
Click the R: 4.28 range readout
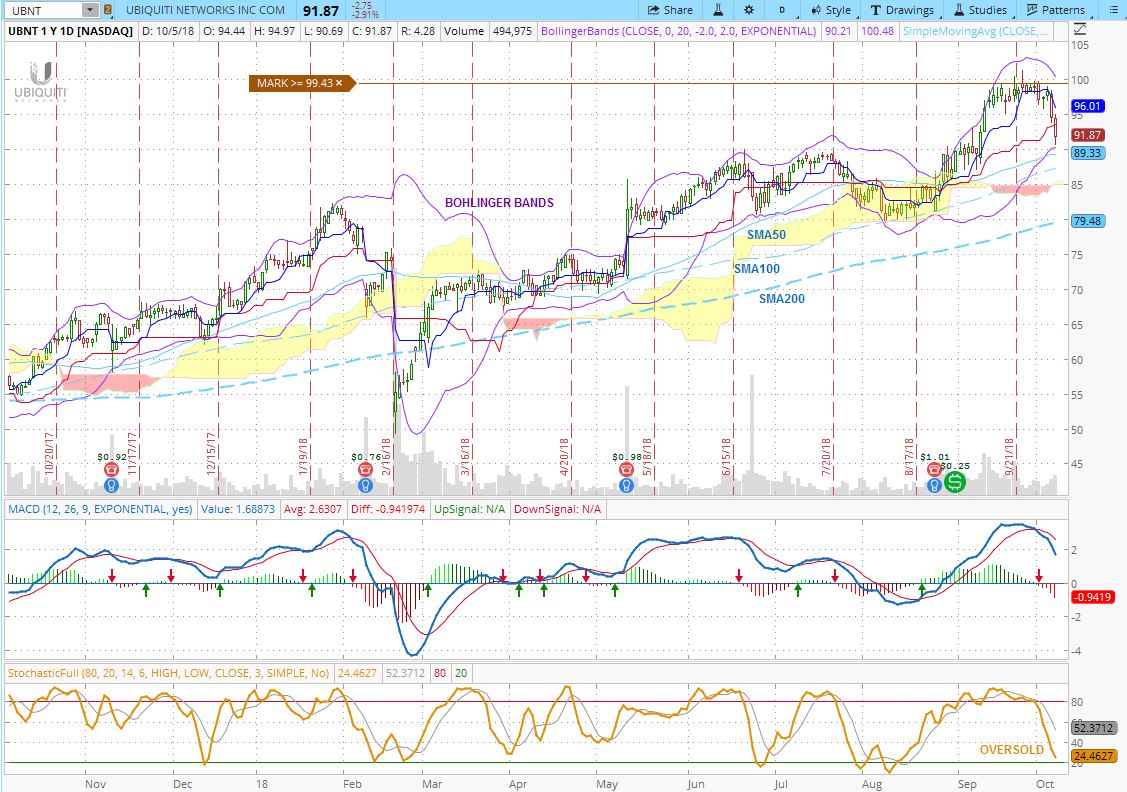pos(418,31)
